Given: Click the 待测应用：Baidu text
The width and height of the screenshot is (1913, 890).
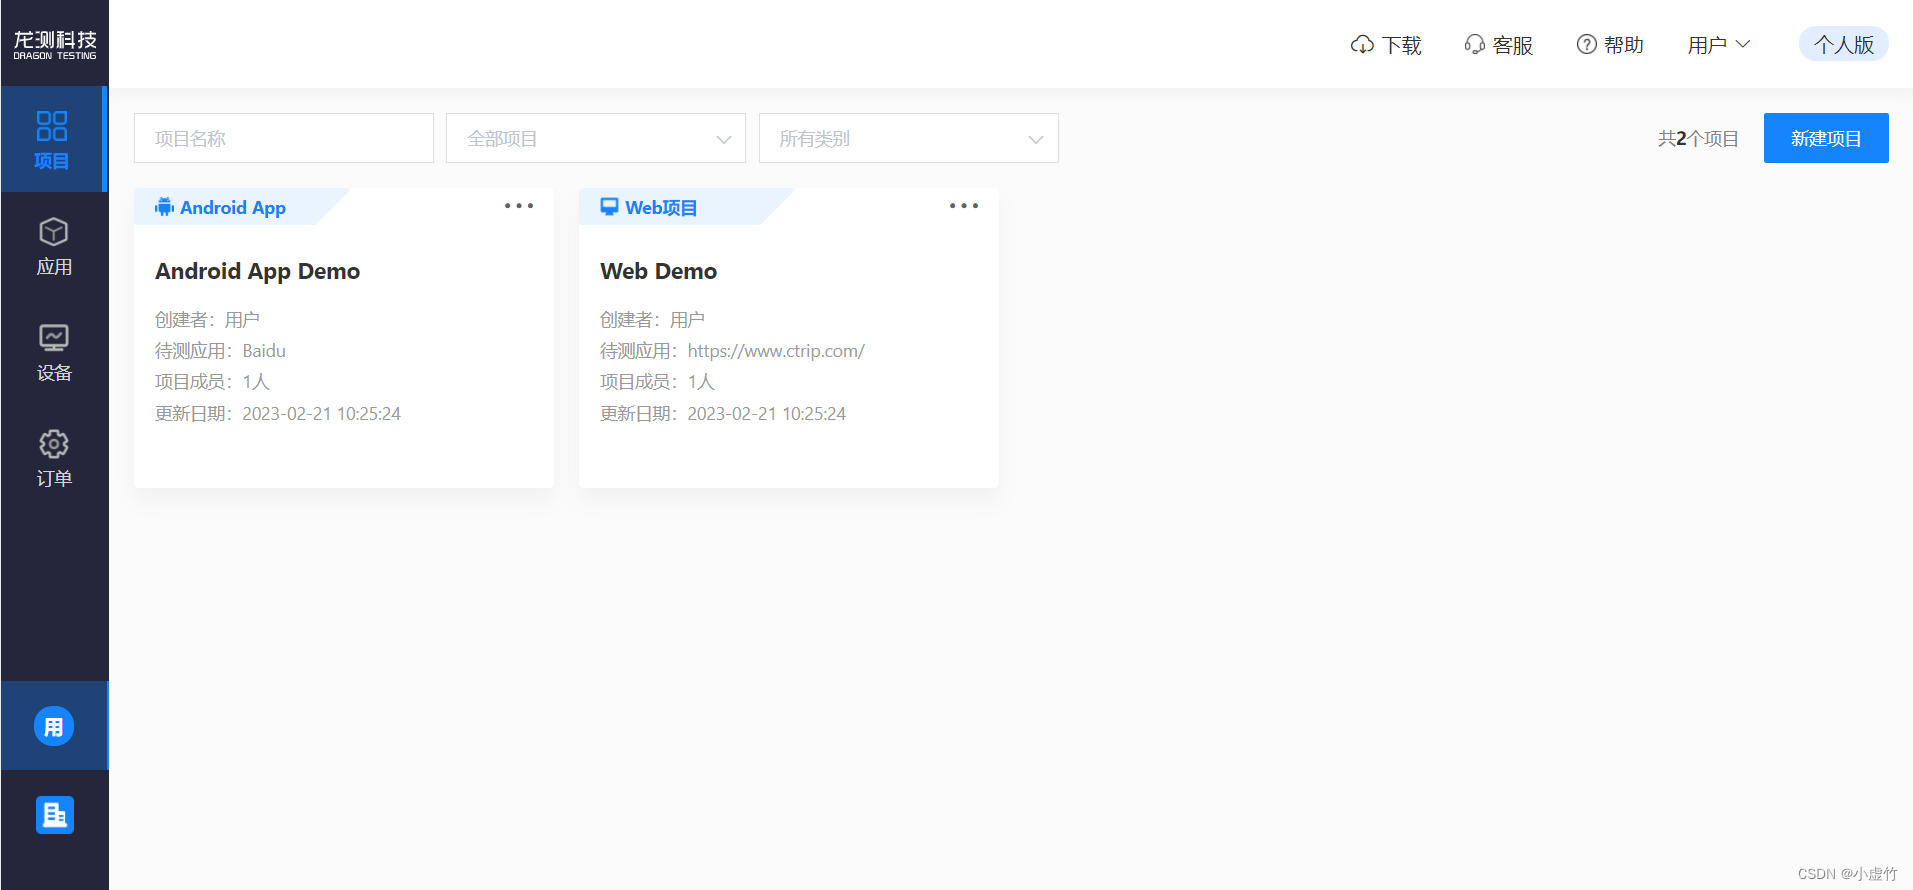Looking at the screenshot, I should (x=220, y=351).
